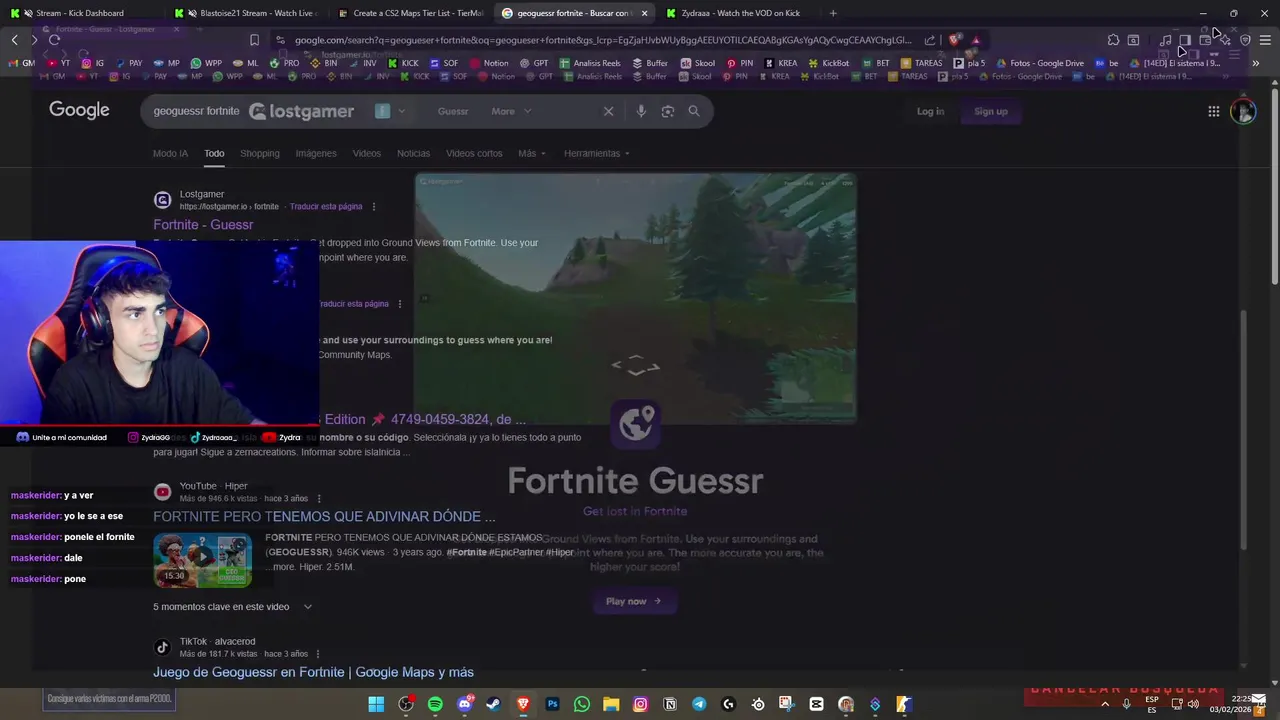Click the faded Log in button

pos(930,111)
